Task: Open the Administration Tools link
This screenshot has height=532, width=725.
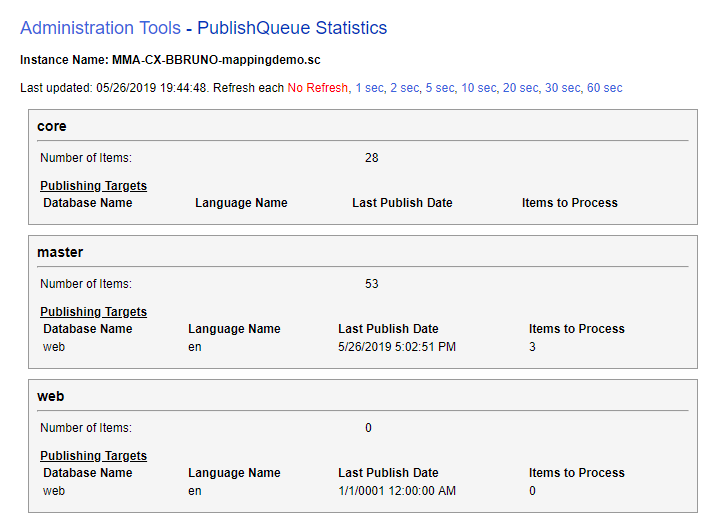Action: pyautogui.click(x=100, y=28)
